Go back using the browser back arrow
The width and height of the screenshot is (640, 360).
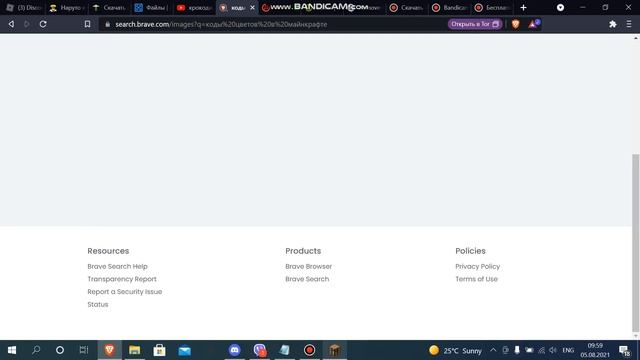click(x=11, y=24)
